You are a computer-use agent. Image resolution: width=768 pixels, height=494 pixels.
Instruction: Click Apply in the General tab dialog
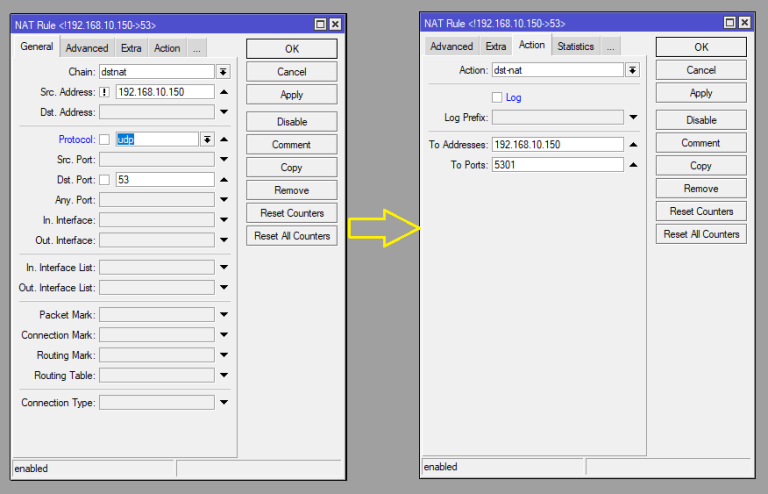tap(291, 95)
